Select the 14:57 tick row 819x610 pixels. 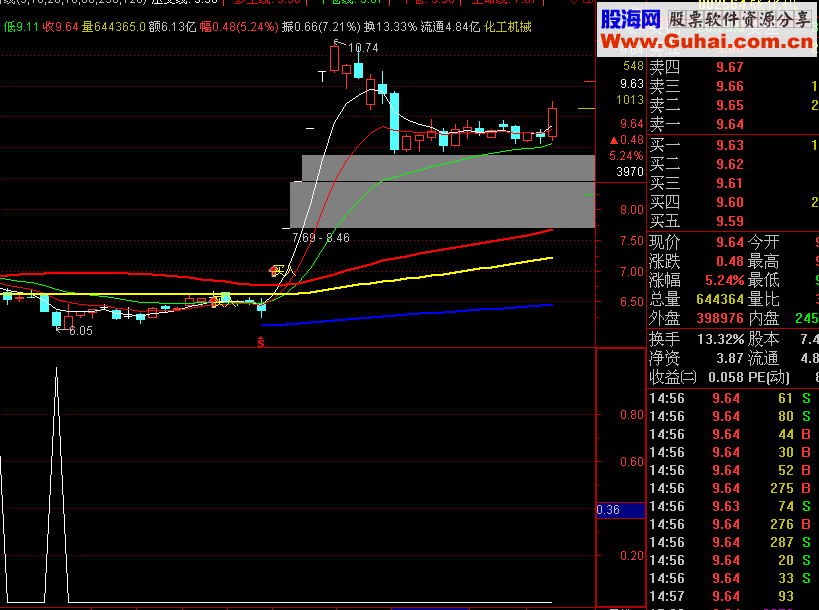pyautogui.click(x=733, y=596)
